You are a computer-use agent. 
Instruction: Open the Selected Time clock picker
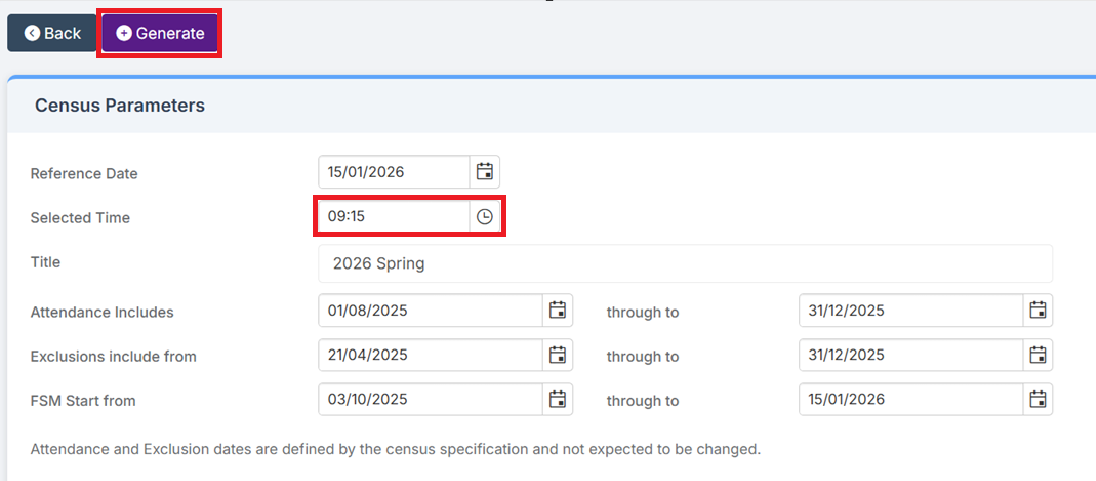click(485, 217)
